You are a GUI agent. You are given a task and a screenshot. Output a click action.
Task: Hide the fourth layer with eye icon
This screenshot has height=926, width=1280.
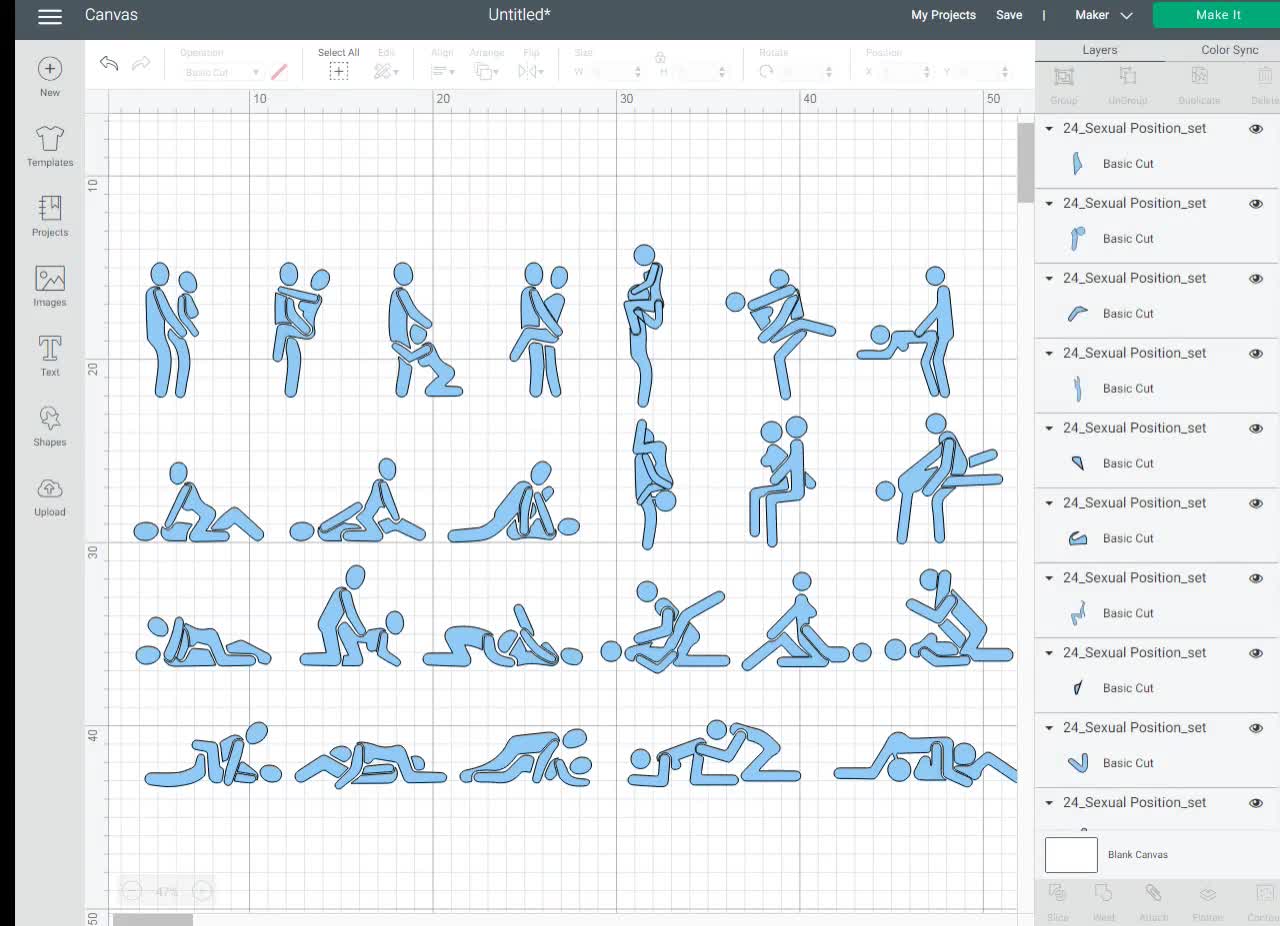(x=1256, y=354)
